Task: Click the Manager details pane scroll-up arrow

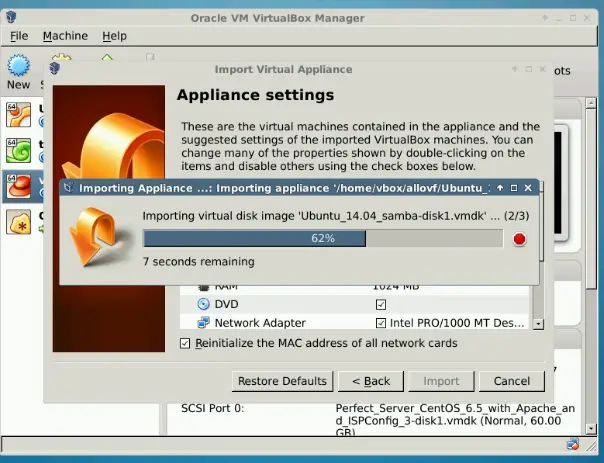Action: 591,103
